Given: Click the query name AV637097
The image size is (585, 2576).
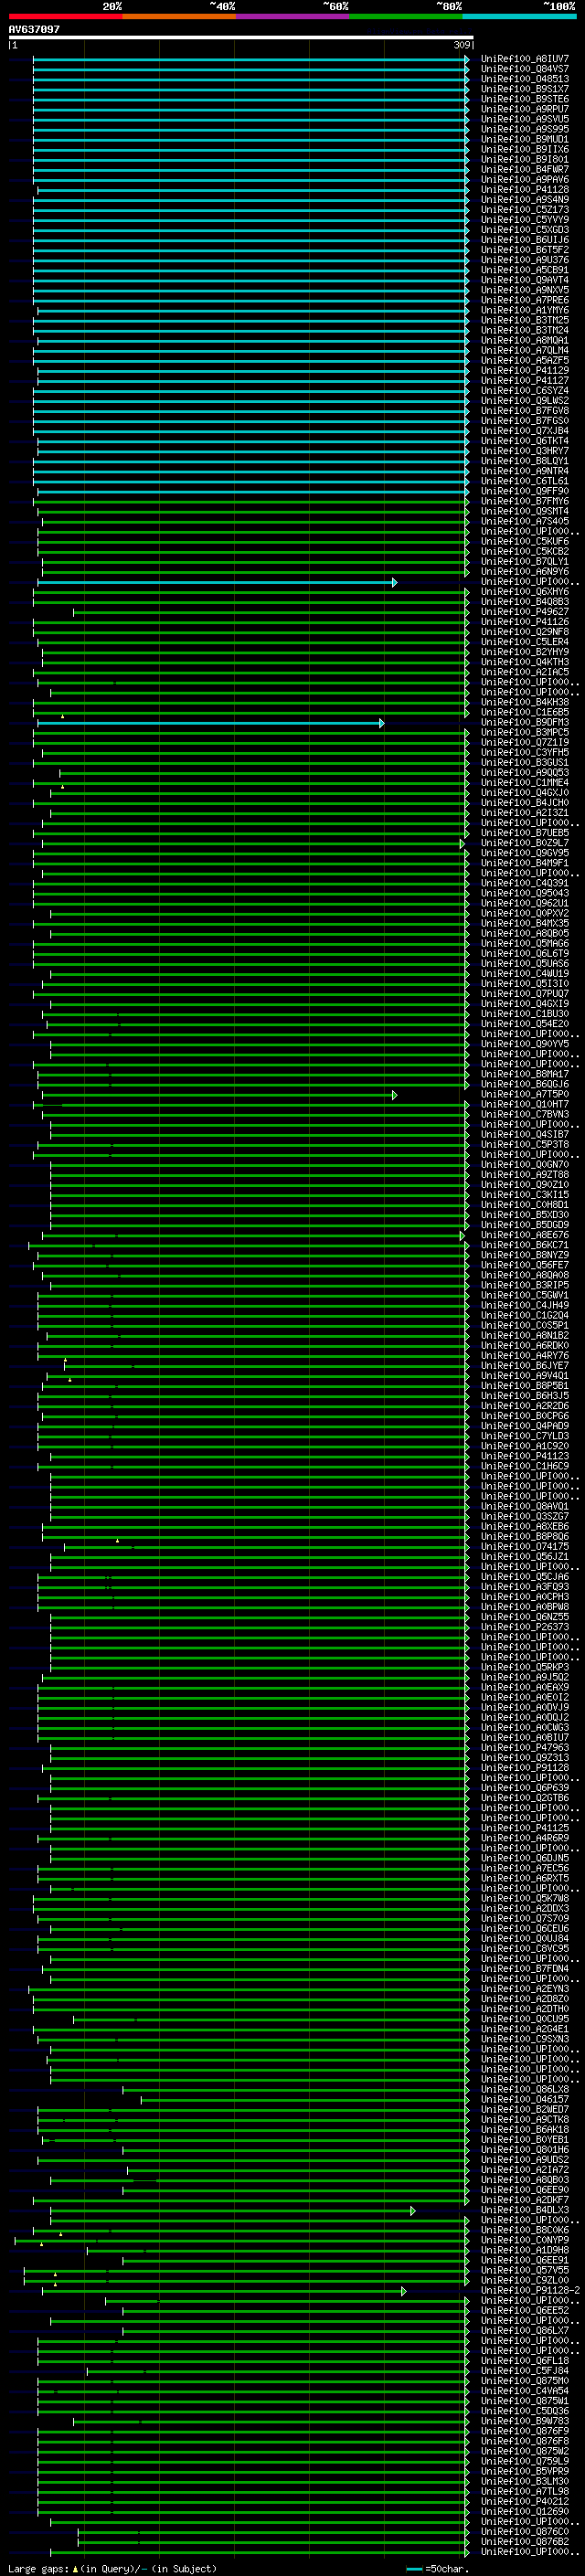Looking at the screenshot, I should pos(34,30).
